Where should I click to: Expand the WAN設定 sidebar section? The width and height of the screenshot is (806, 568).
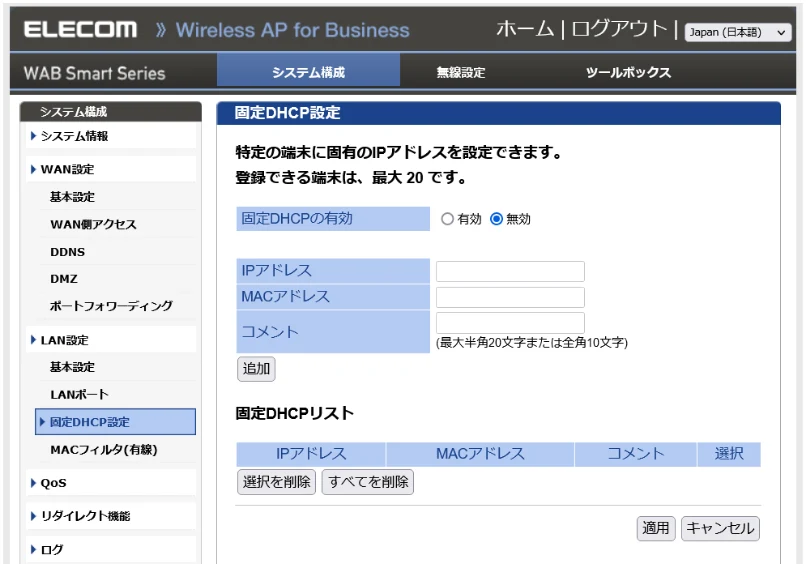(111, 169)
